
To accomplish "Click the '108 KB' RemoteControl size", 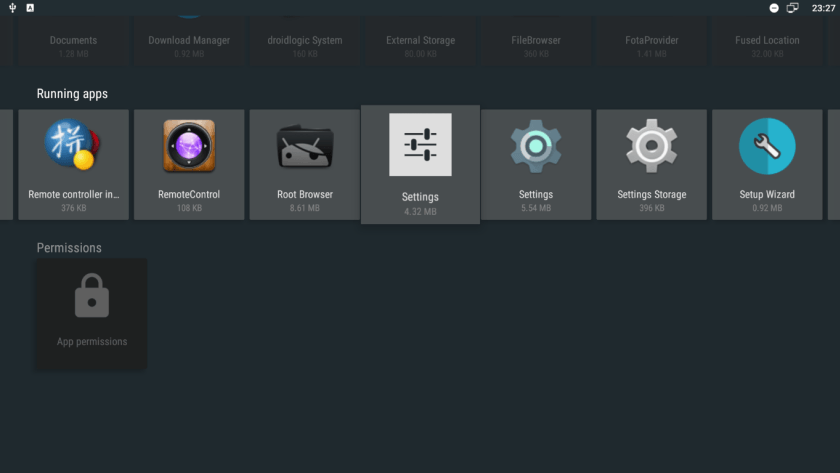I will [x=189, y=208].
